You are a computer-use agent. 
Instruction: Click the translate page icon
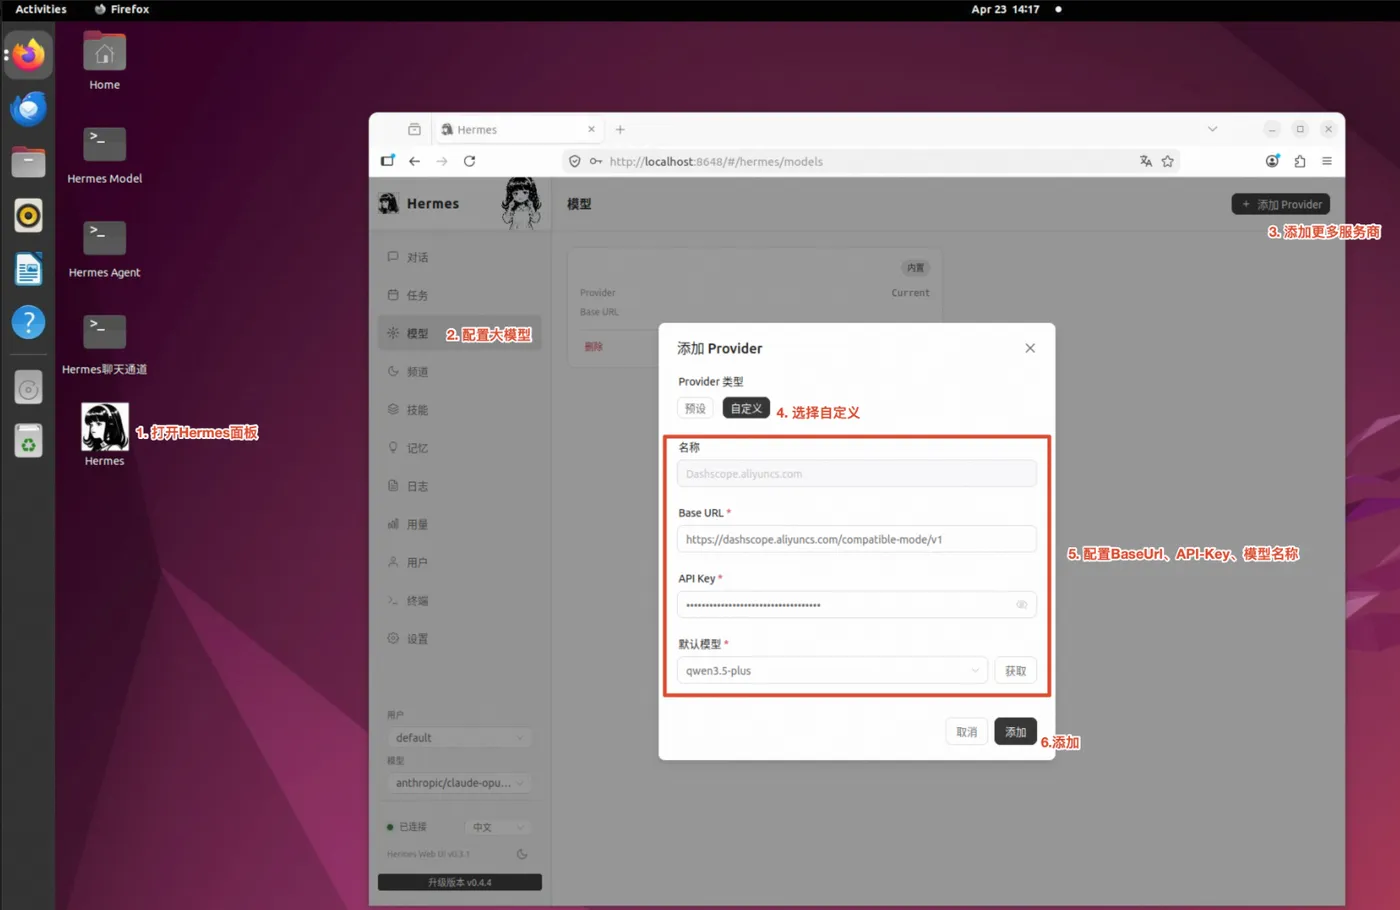1146,161
